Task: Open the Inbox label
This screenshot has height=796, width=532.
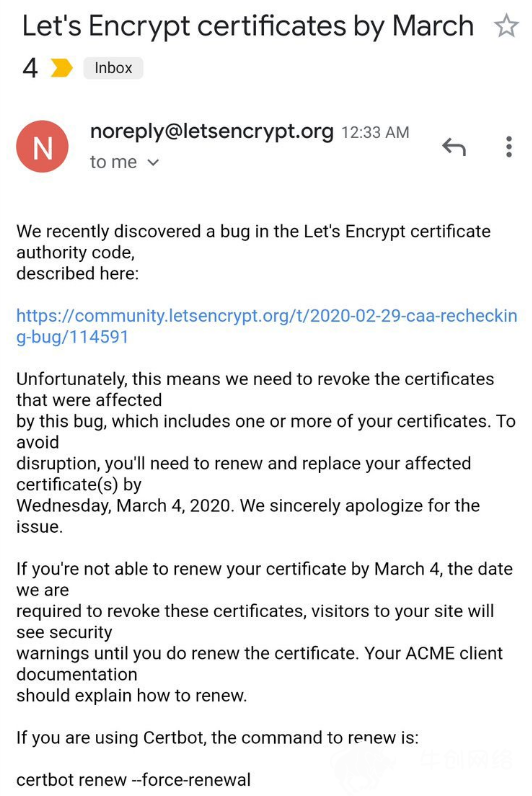Action: [113, 68]
